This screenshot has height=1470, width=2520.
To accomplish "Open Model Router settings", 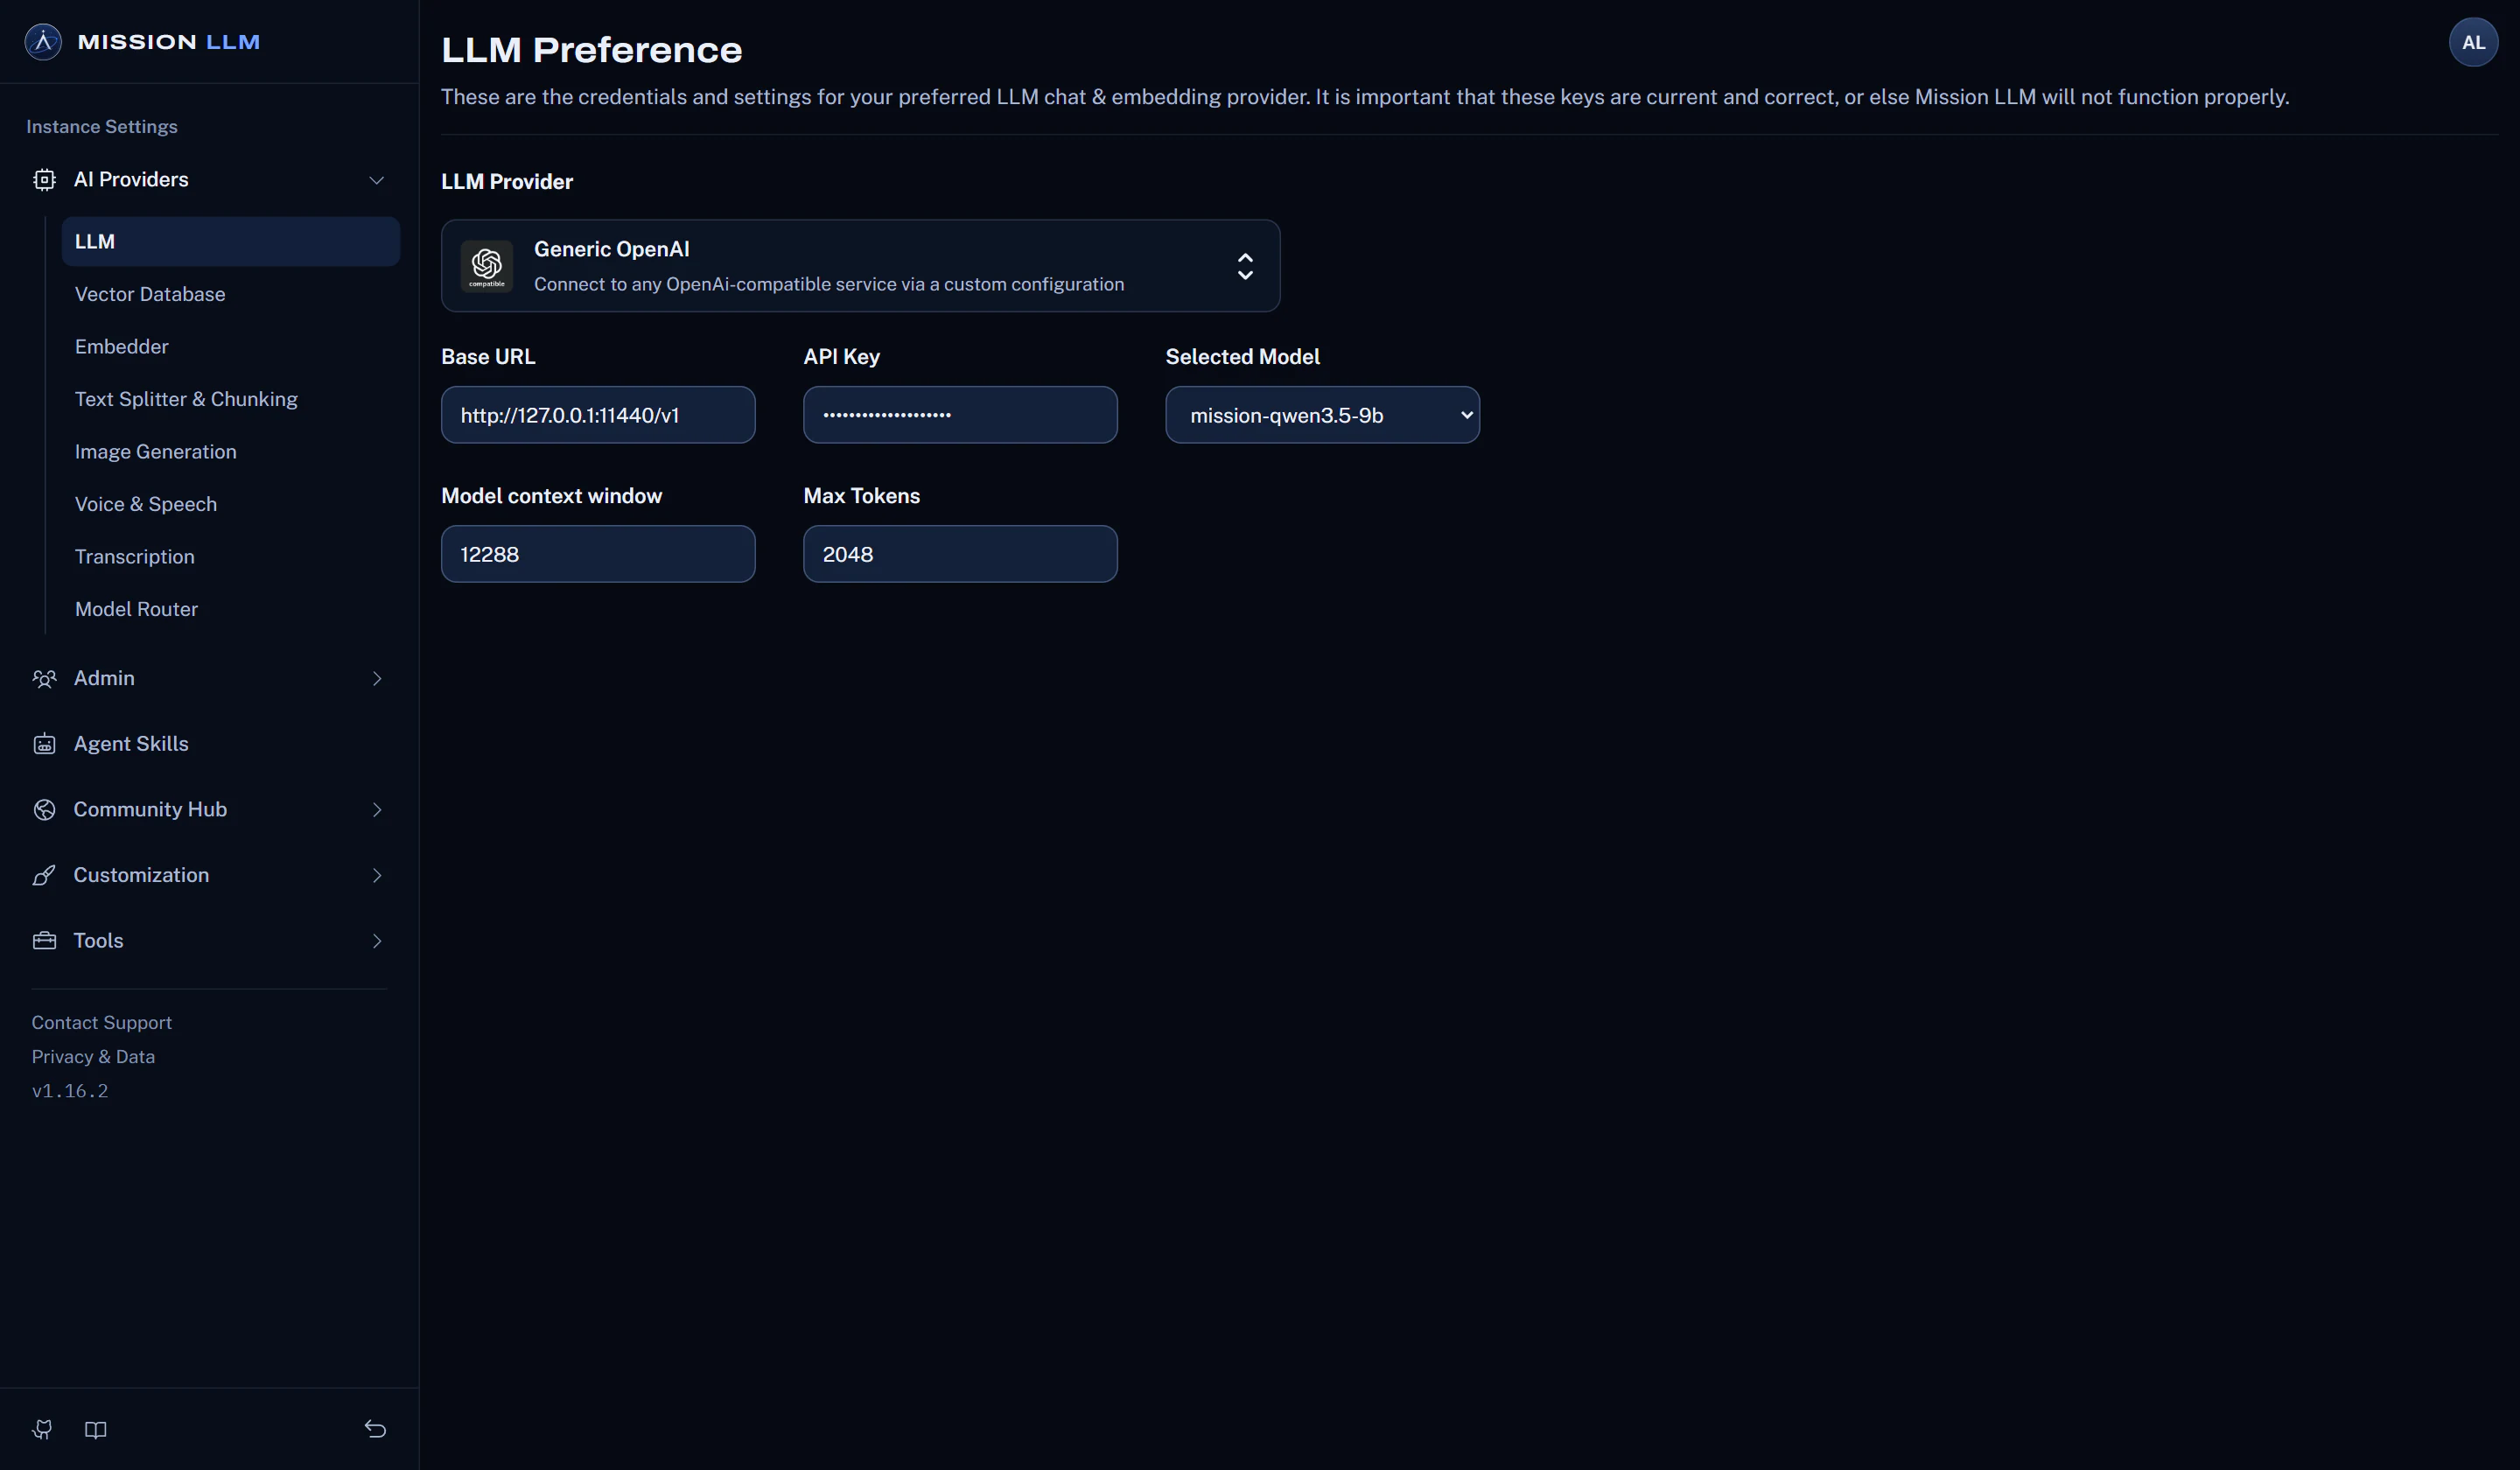I will tap(136, 609).
